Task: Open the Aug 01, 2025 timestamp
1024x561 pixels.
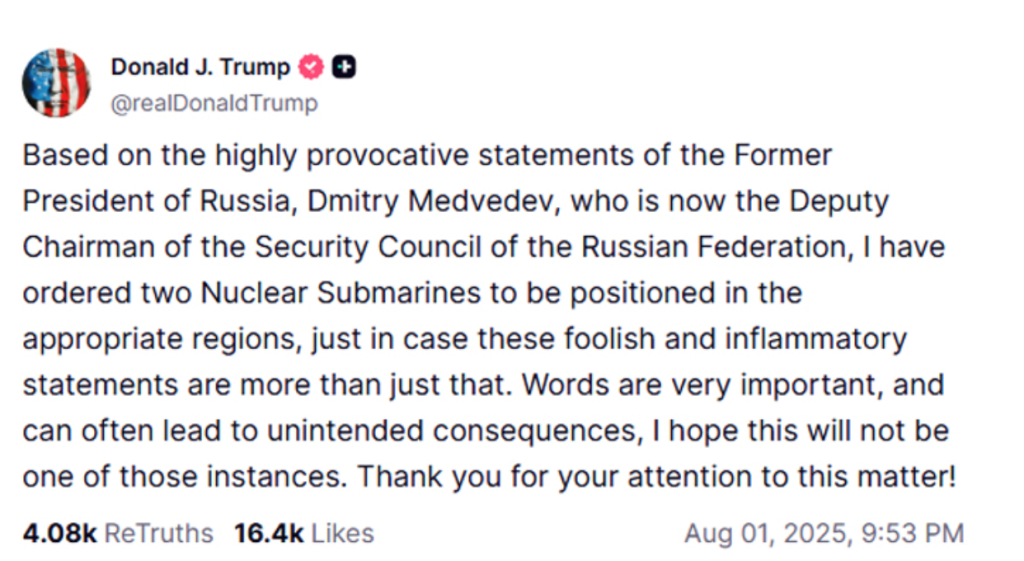Action: 824,534
